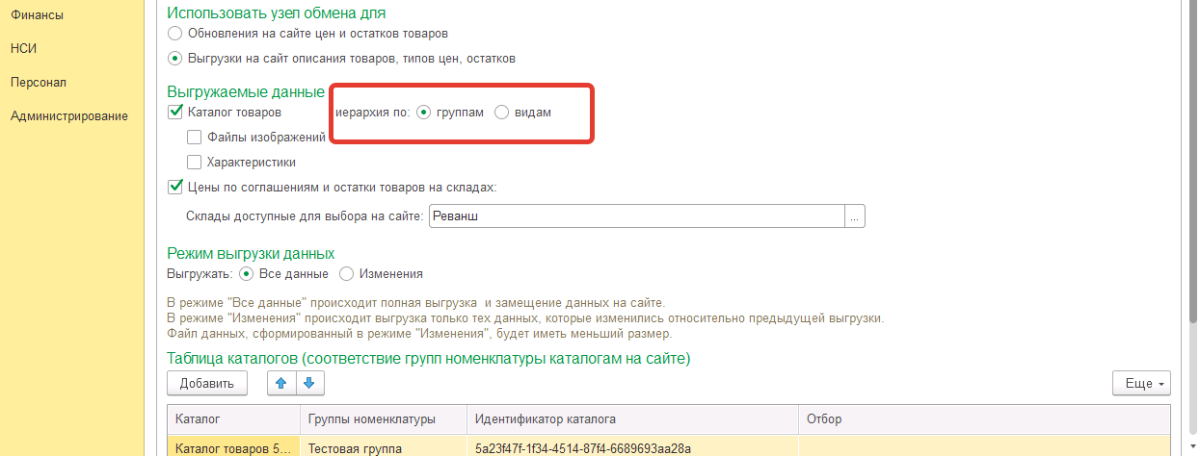Image resolution: width=1200 pixels, height=456 pixels.
Task: Click the 'Отбор' column header
Action: [984, 418]
